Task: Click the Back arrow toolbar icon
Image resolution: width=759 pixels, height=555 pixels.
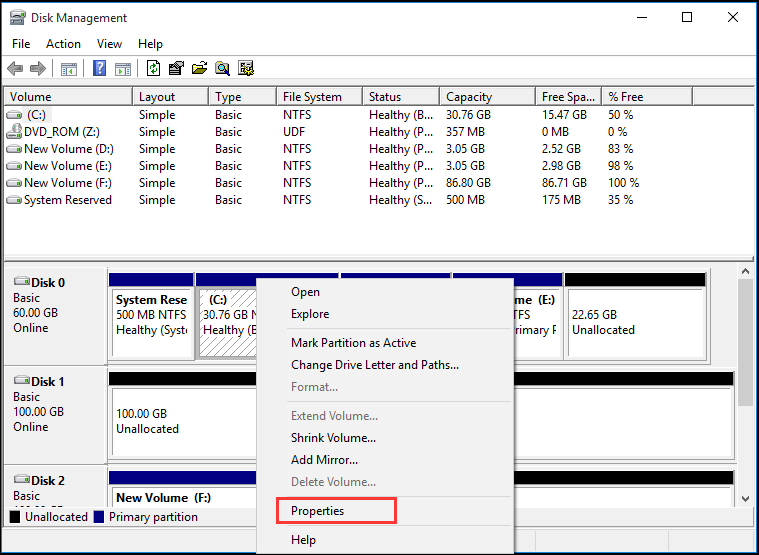Action: click(x=15, y=69)
